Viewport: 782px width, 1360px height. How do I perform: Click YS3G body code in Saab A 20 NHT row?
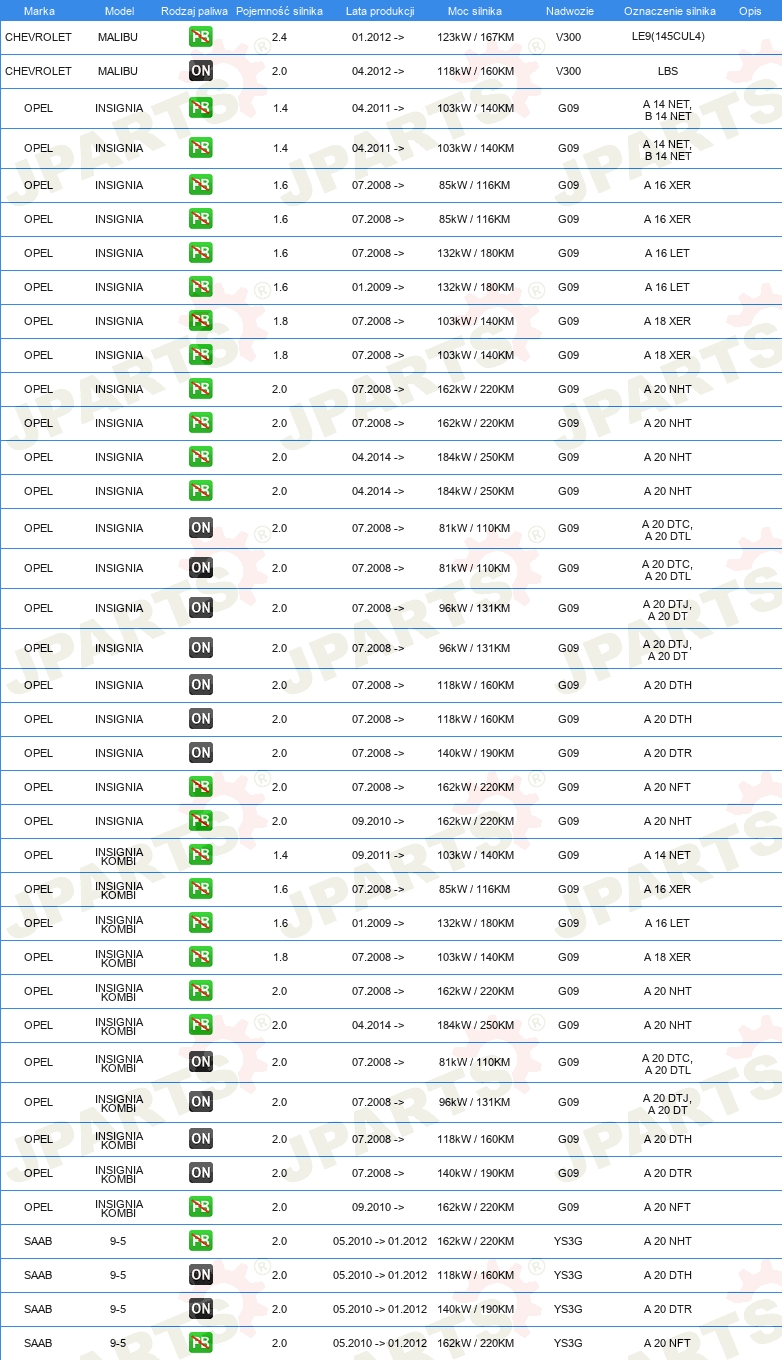click(x=568, y=1241)
